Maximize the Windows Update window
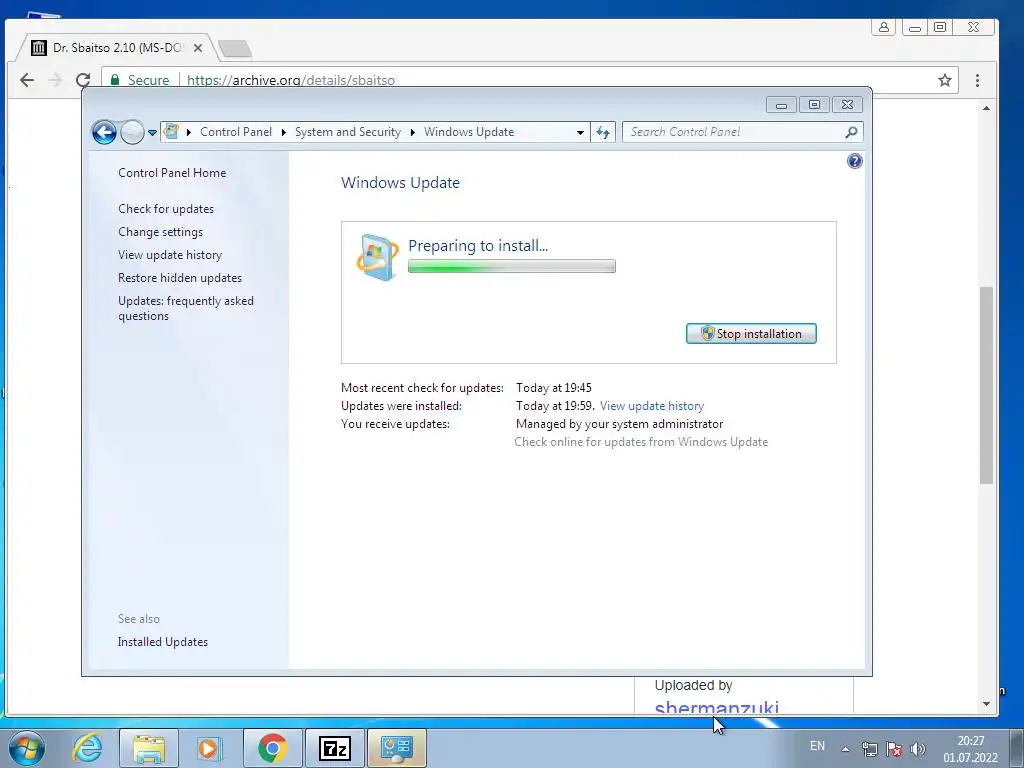 tap(814, 105)
